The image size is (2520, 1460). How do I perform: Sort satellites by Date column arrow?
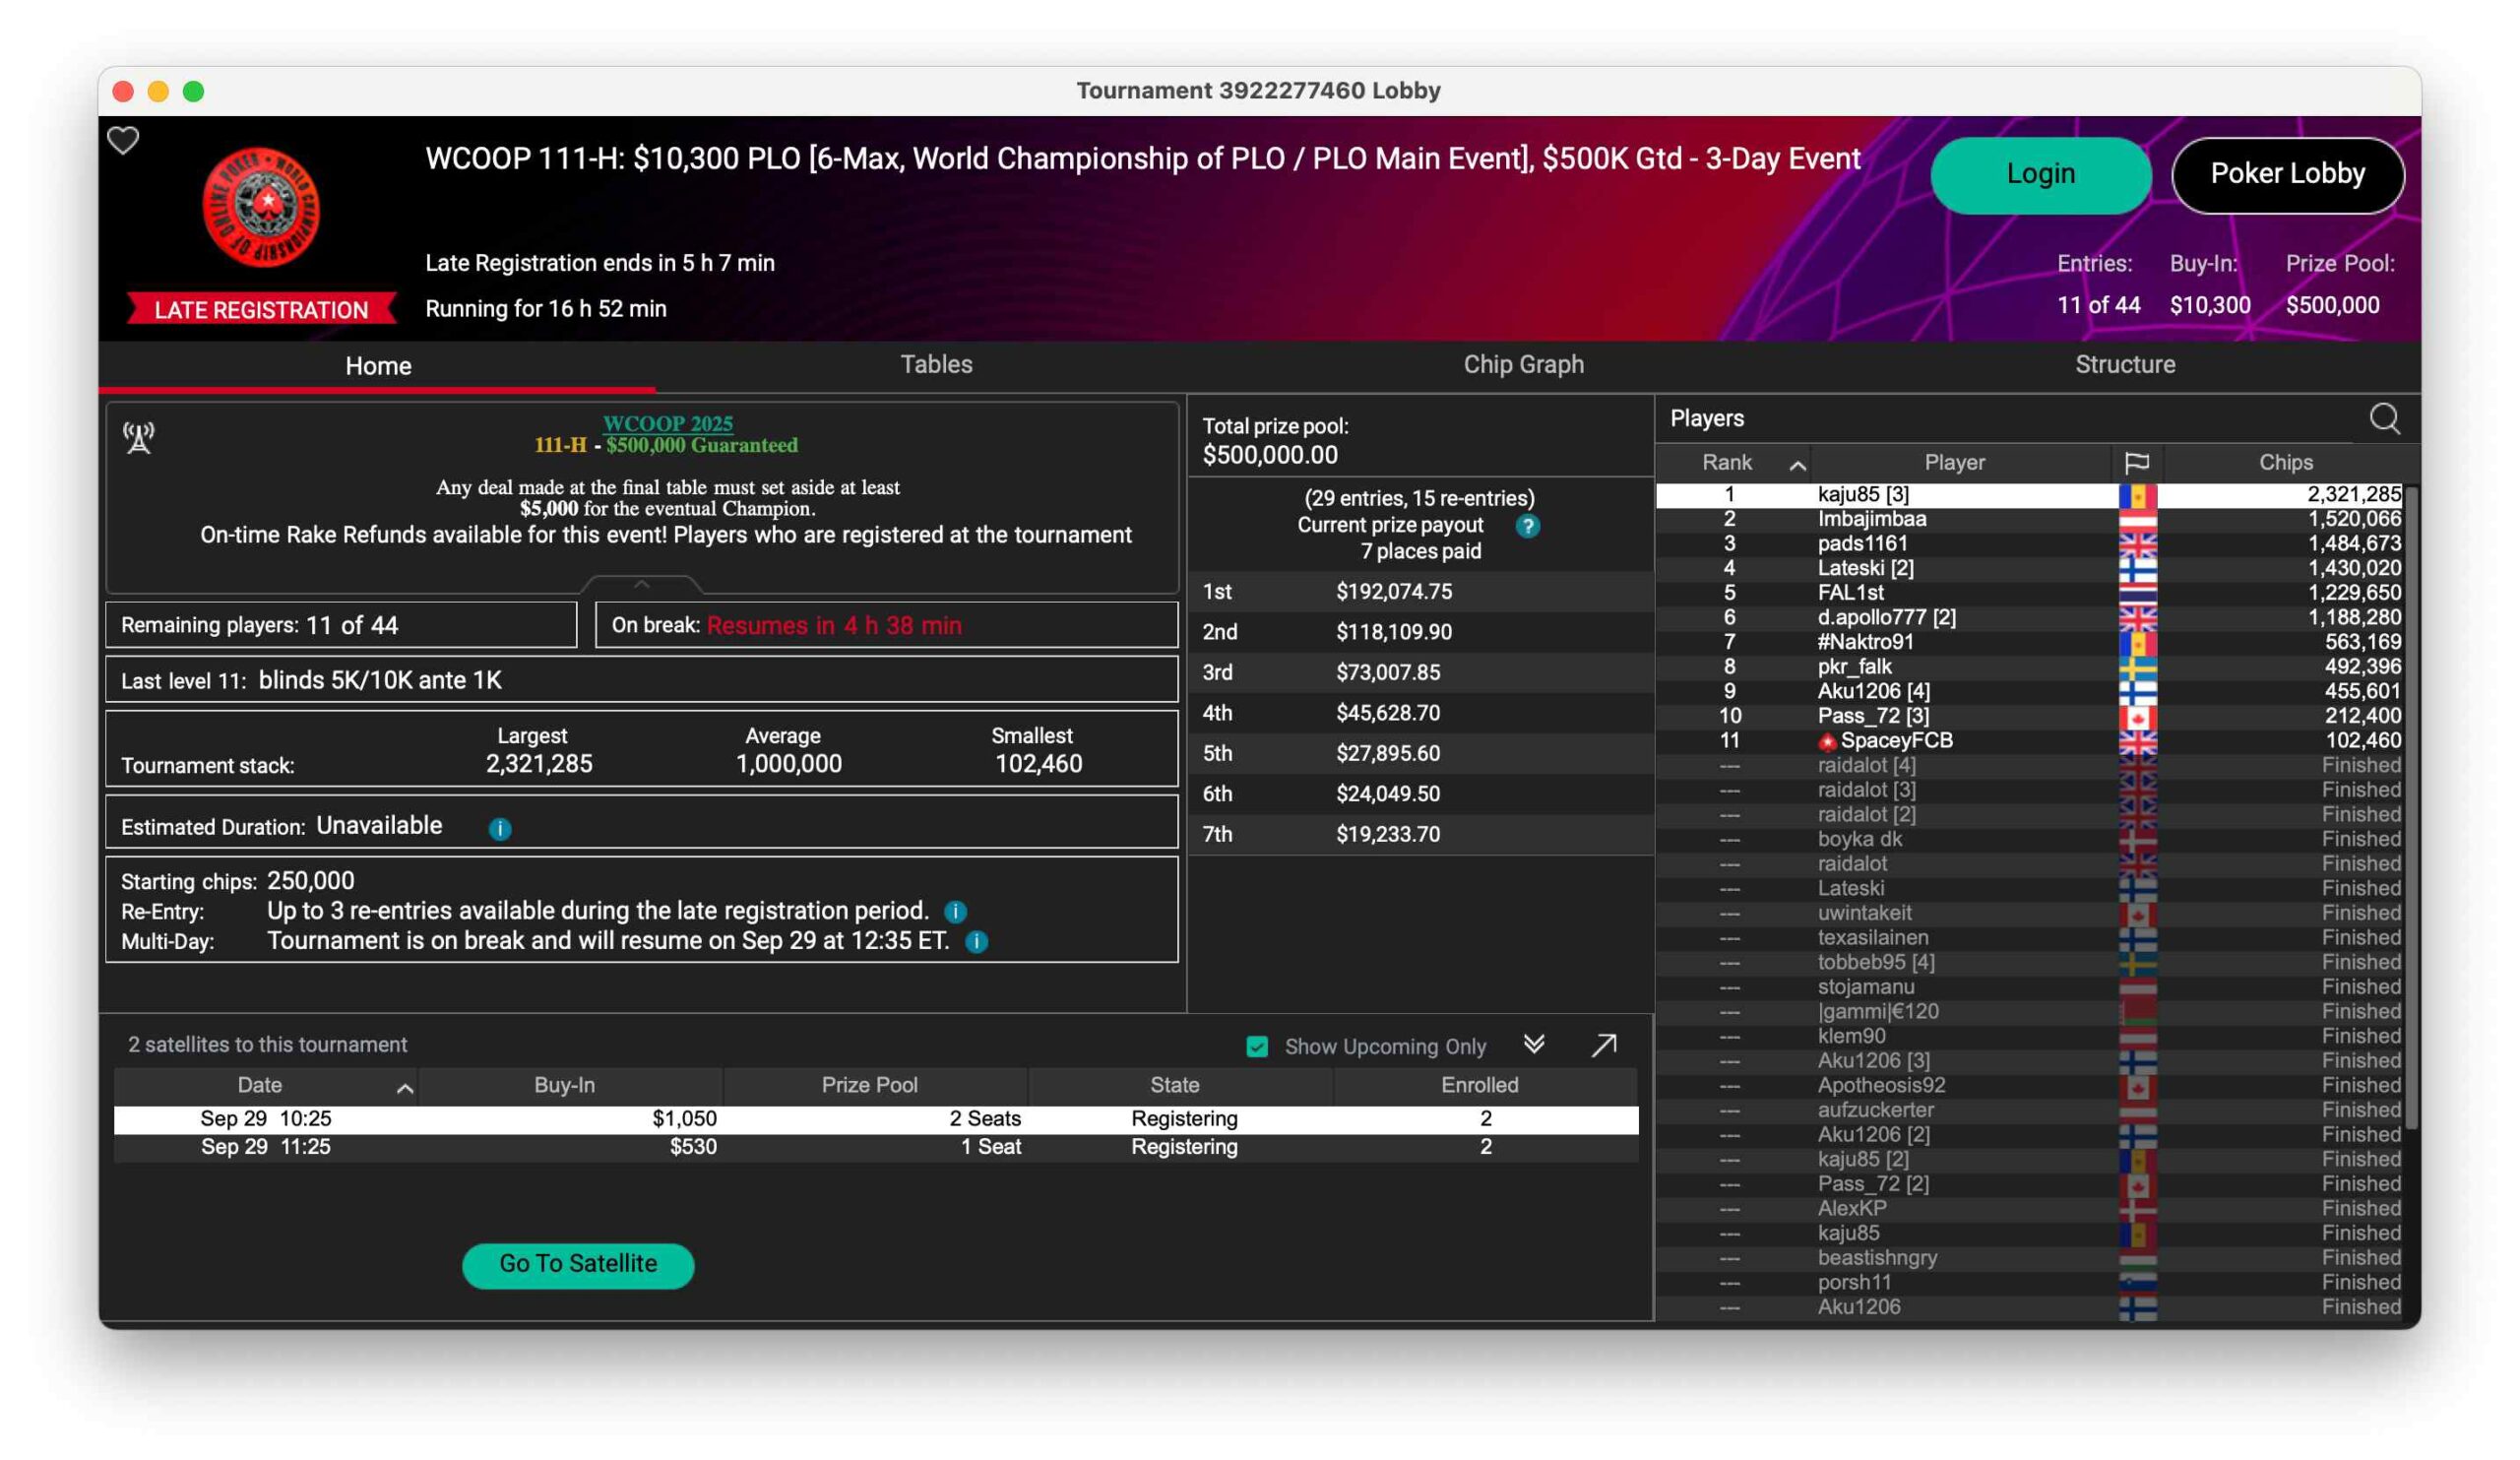coord(405,1089)
